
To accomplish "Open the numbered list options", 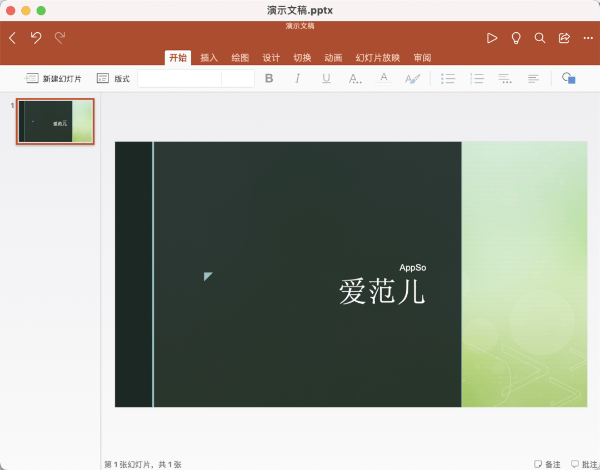I will pyautogui.click(x=477, y=78).
